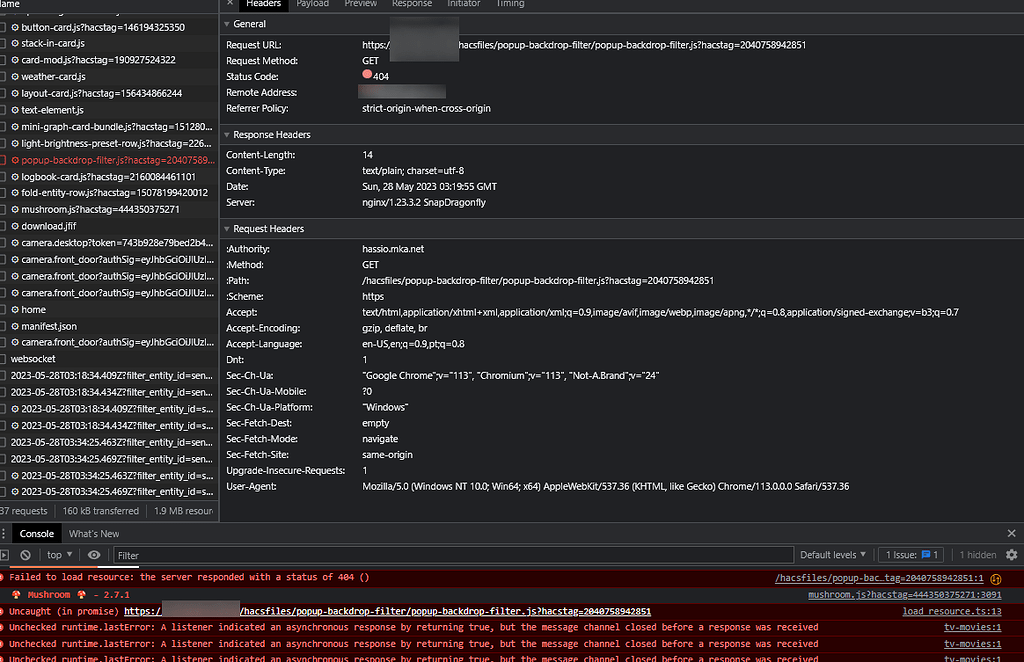Select the weather-card.js network request

point(57,76)
